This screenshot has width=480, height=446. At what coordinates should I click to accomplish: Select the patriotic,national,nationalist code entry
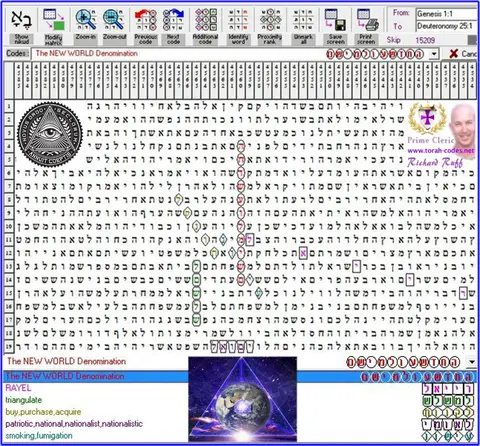click(x=74, y=424)
